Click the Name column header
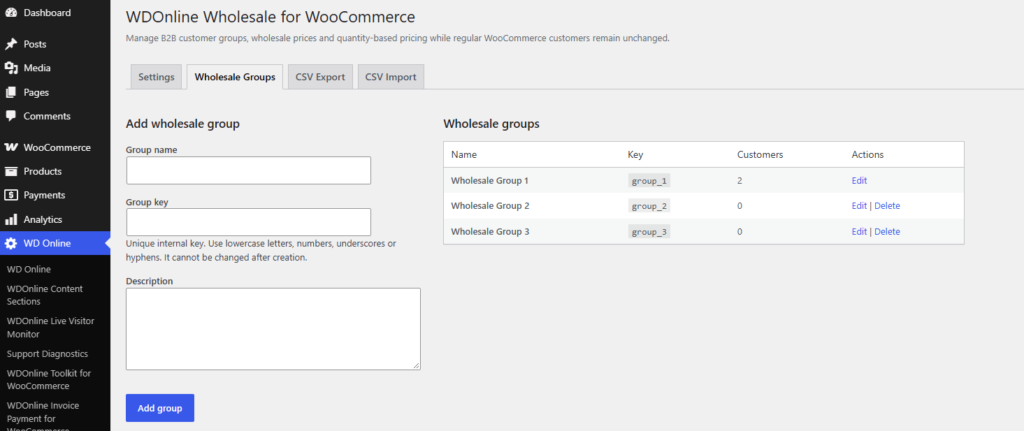The image size is (1024, 431). (x=464, y=155)
